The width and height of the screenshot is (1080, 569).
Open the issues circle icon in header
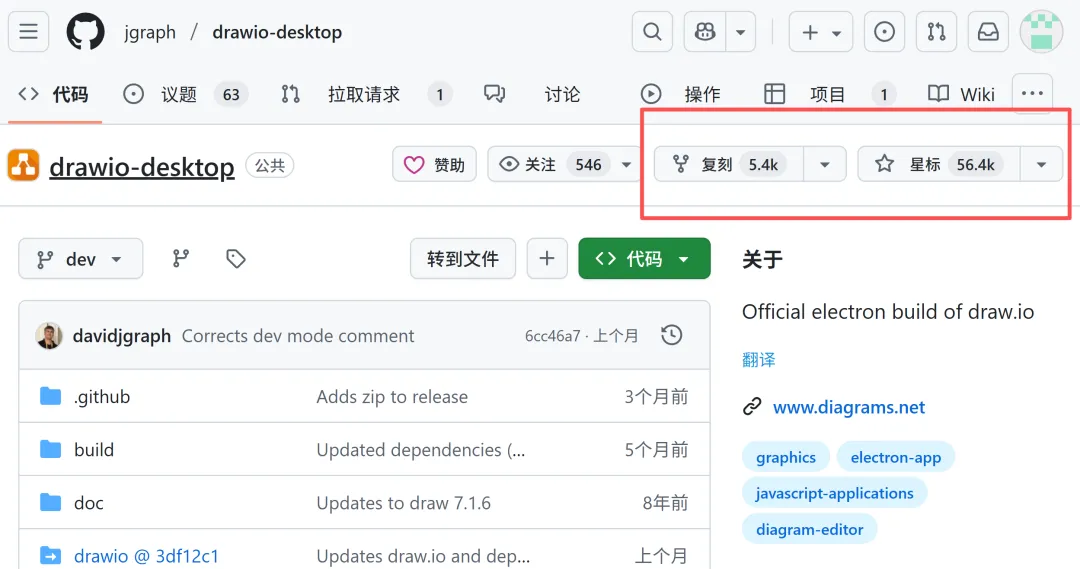884,32
